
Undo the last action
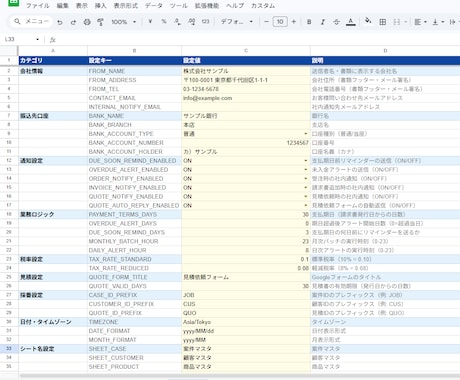60,22
